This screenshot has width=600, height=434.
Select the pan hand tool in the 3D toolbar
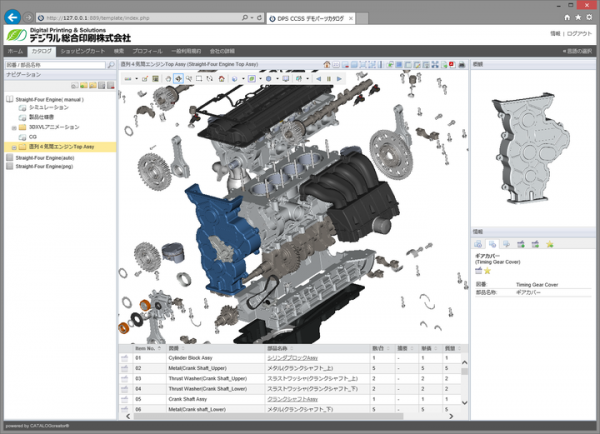(x=168, y=79)
